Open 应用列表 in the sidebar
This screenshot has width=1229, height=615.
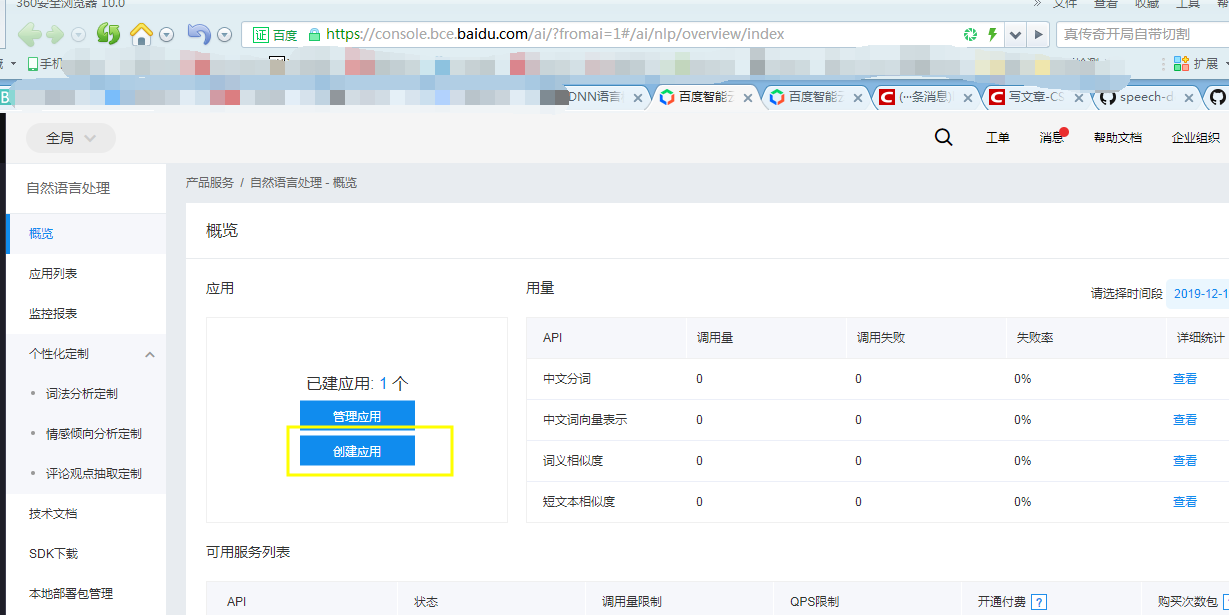click(86, 274)
